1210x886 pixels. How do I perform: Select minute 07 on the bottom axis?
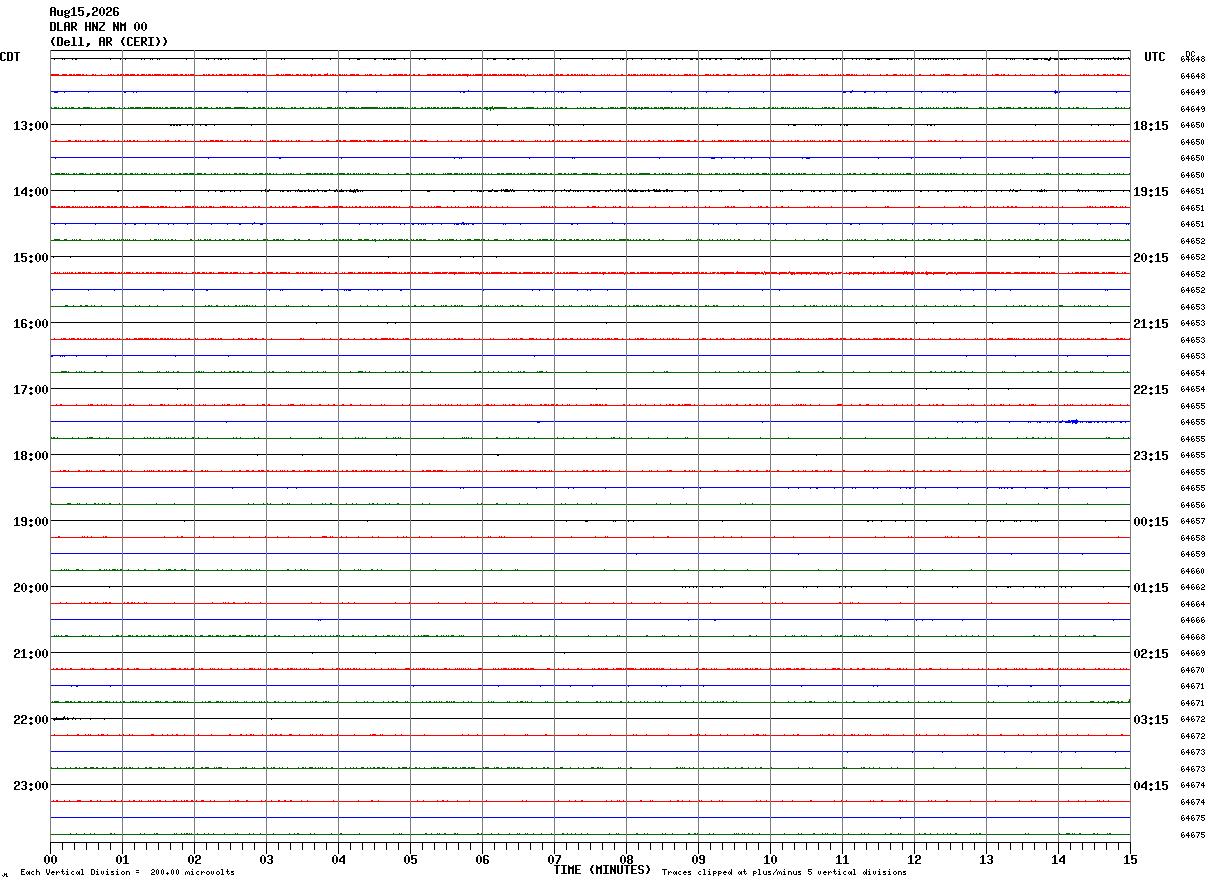pos(554,859)
